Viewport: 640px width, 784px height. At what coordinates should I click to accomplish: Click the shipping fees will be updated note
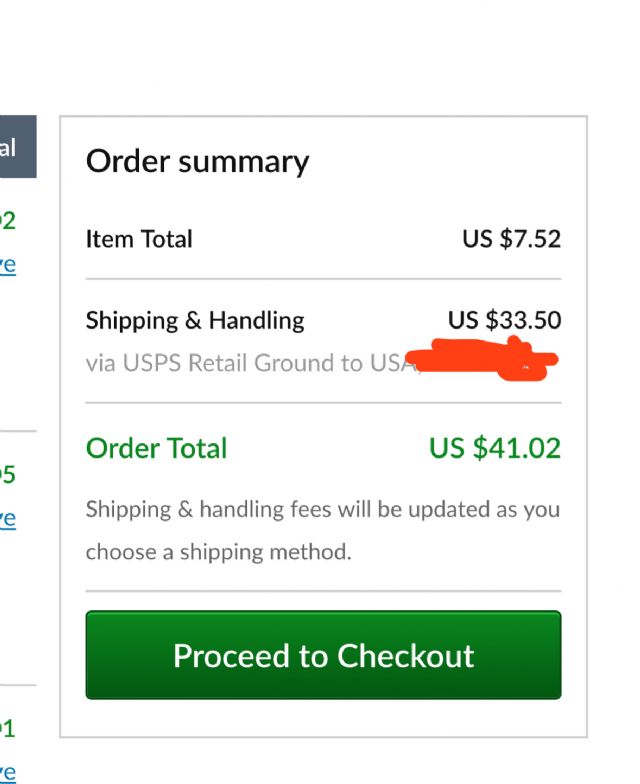tap(322, 509)
